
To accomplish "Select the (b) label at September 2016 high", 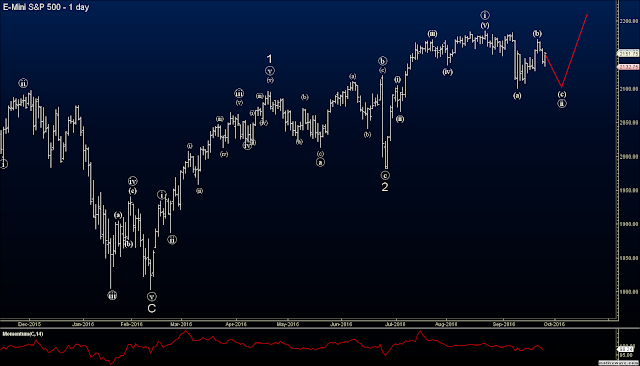I will coord(537,34).
